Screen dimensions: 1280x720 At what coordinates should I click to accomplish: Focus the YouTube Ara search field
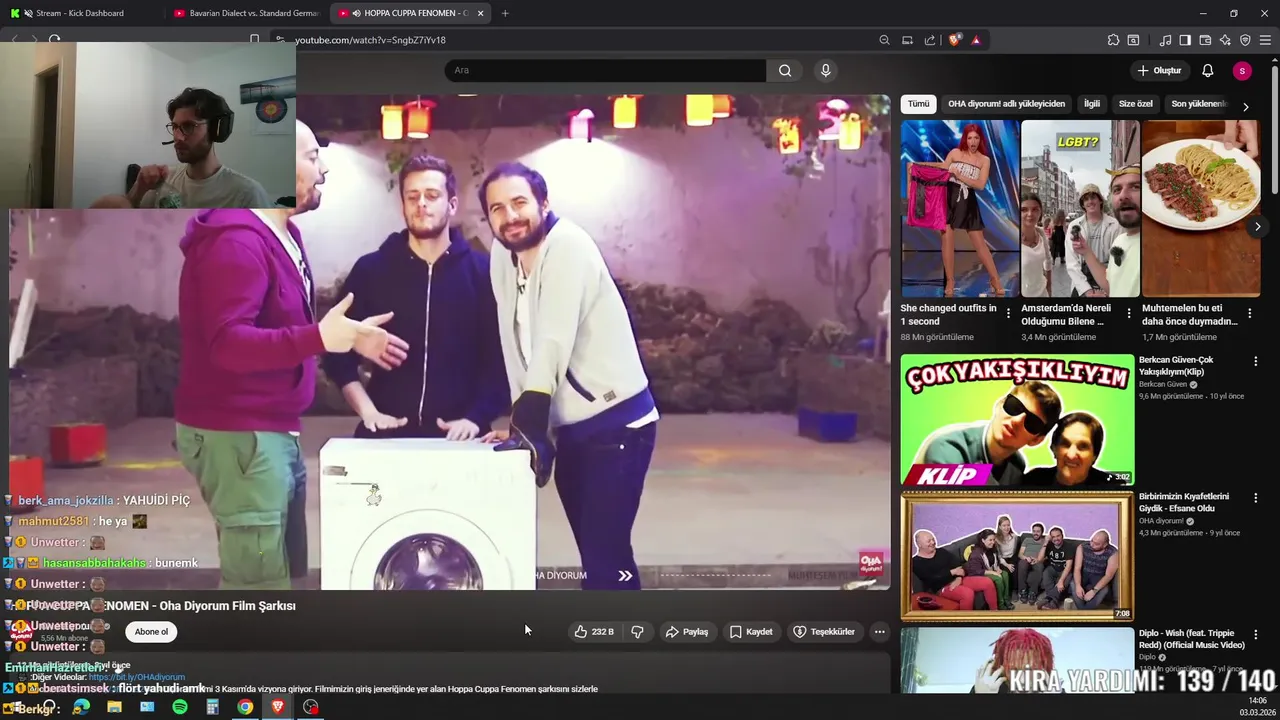(605, 70)
